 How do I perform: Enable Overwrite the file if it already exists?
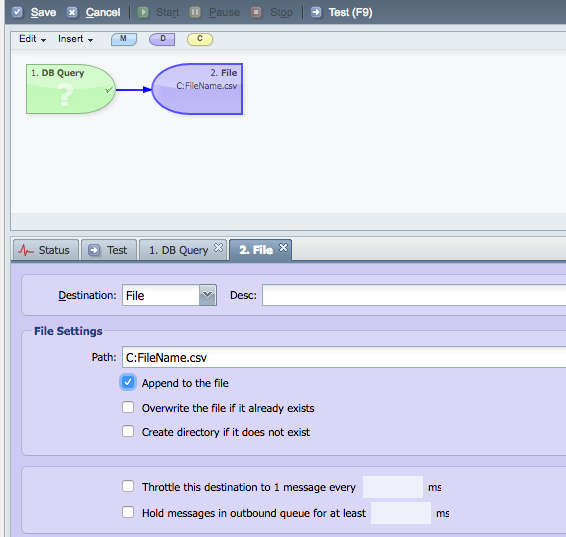coord(128,407)
